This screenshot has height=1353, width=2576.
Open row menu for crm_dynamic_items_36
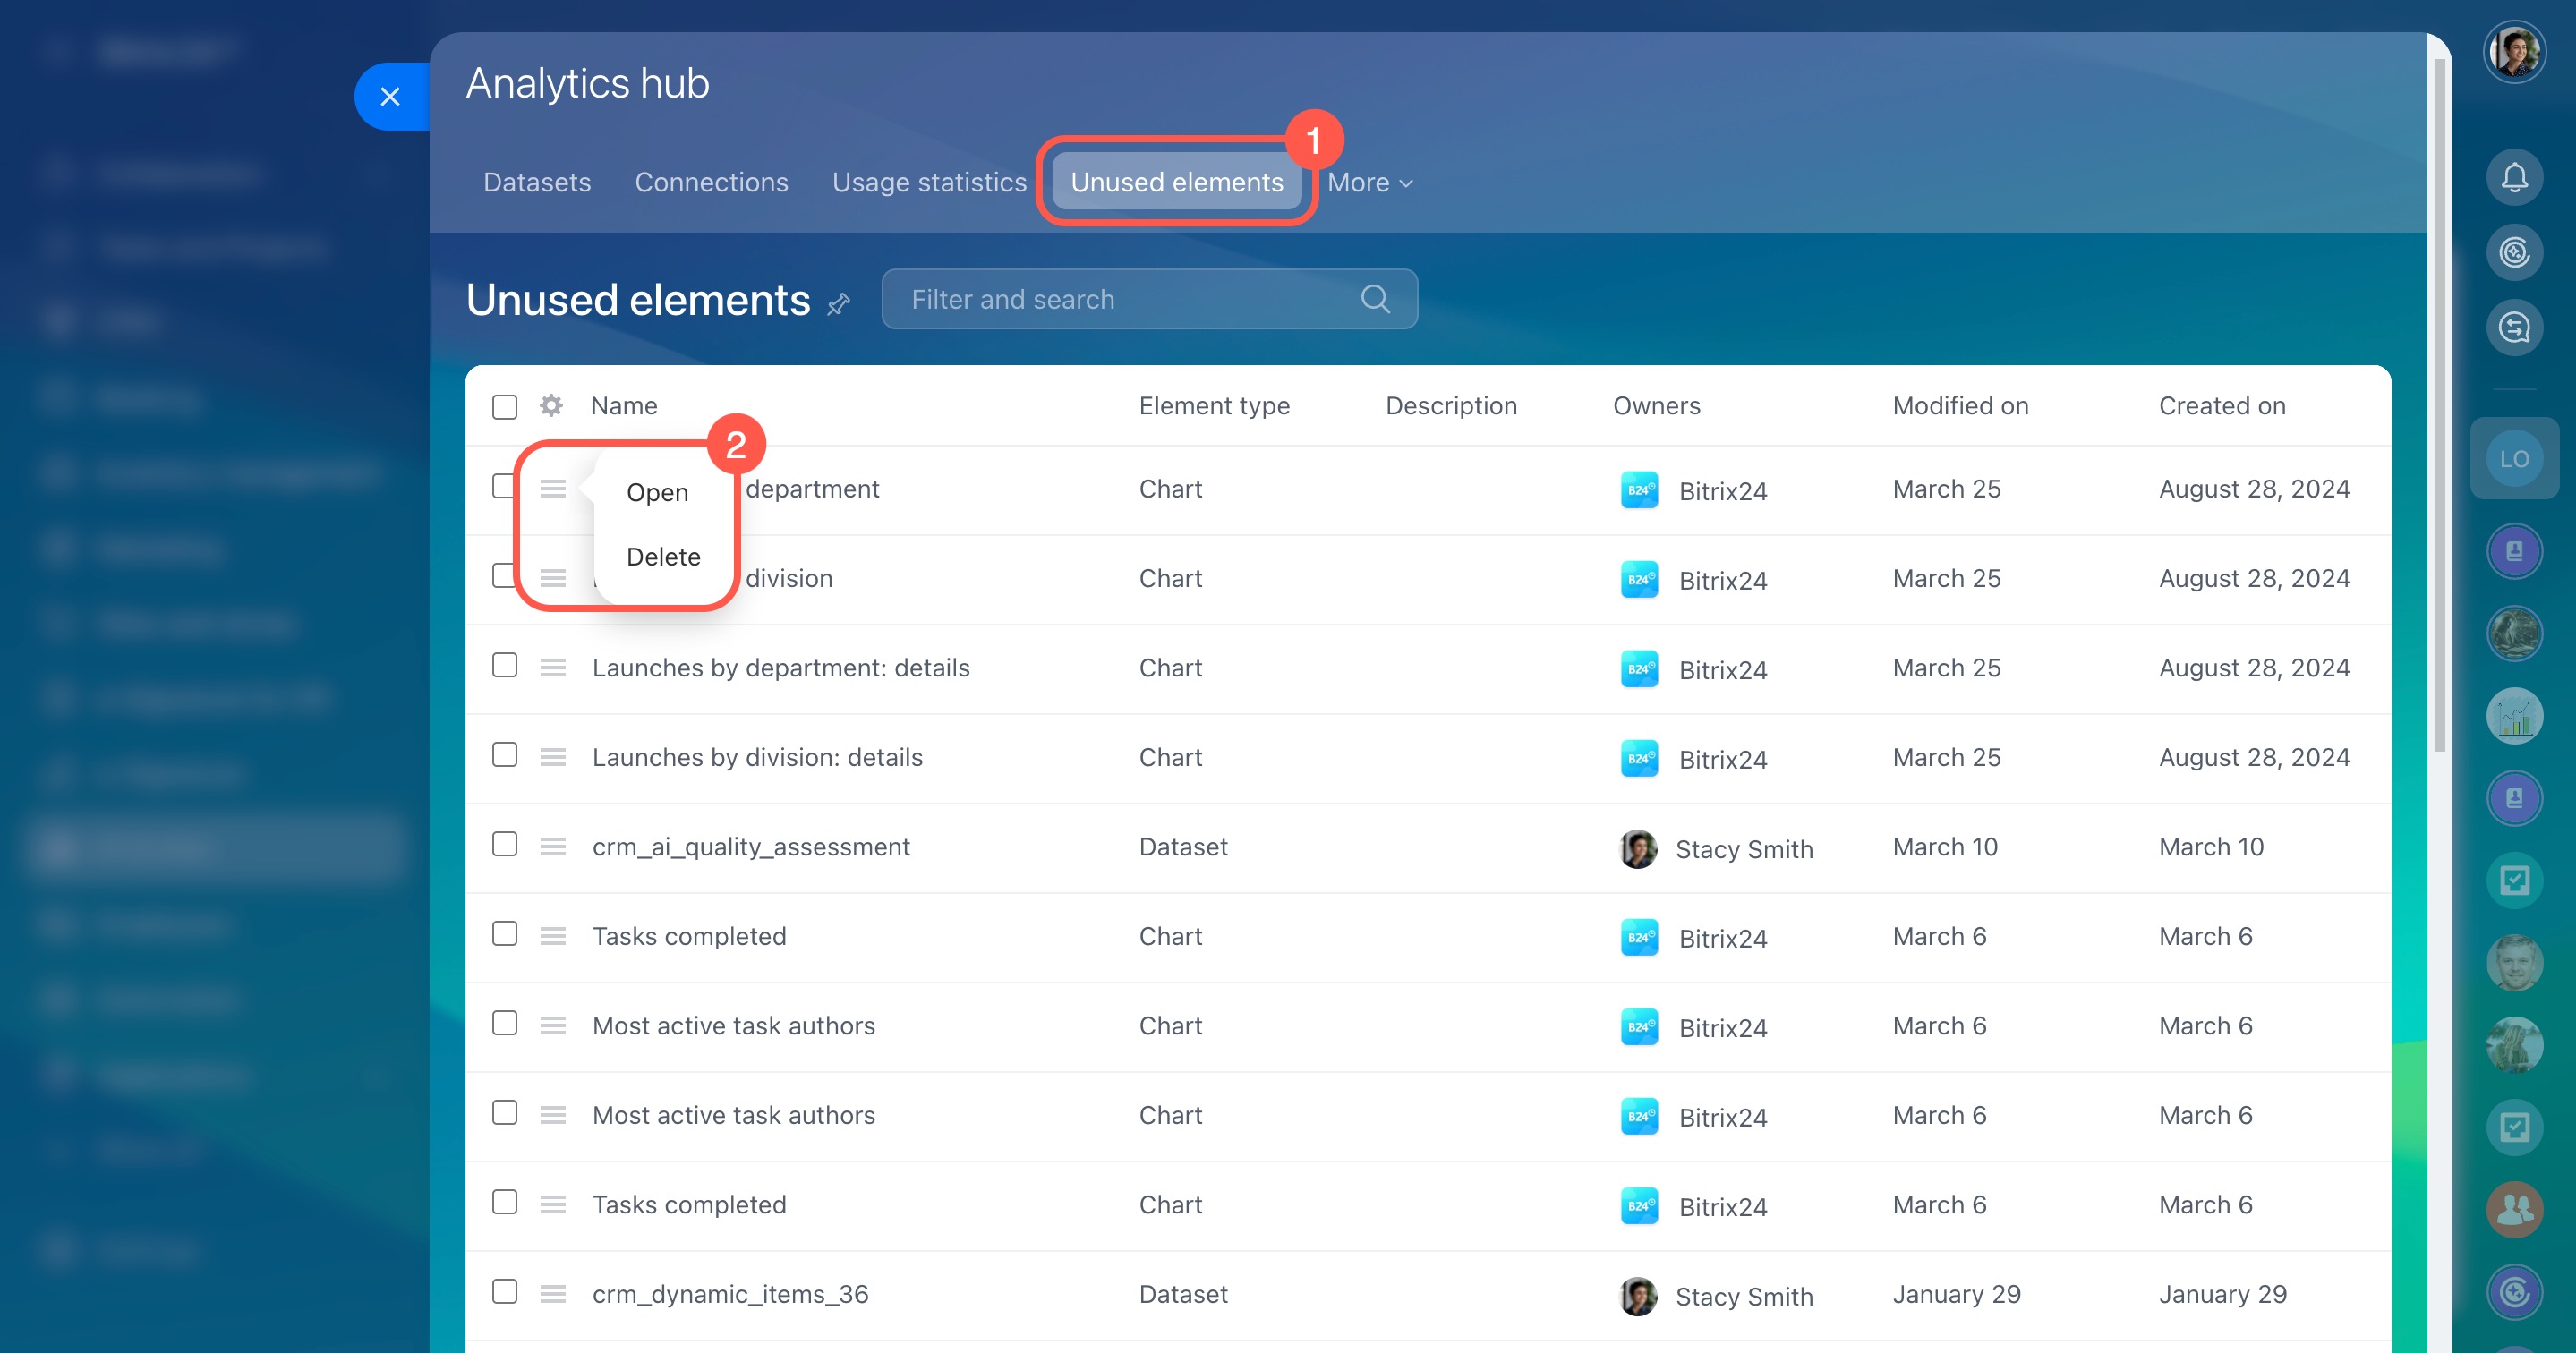coord(553,1294)
